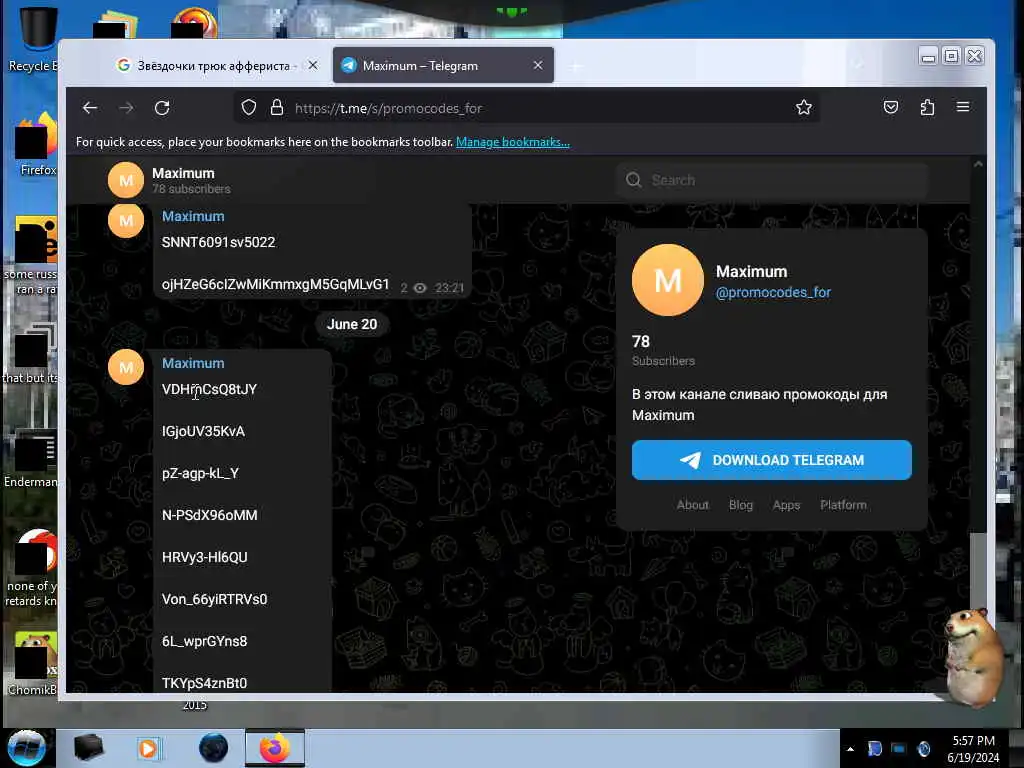Viewport: 1024px width, 768px height.
Task: Bookmark this page with the star icon
Action: [804, 107]
